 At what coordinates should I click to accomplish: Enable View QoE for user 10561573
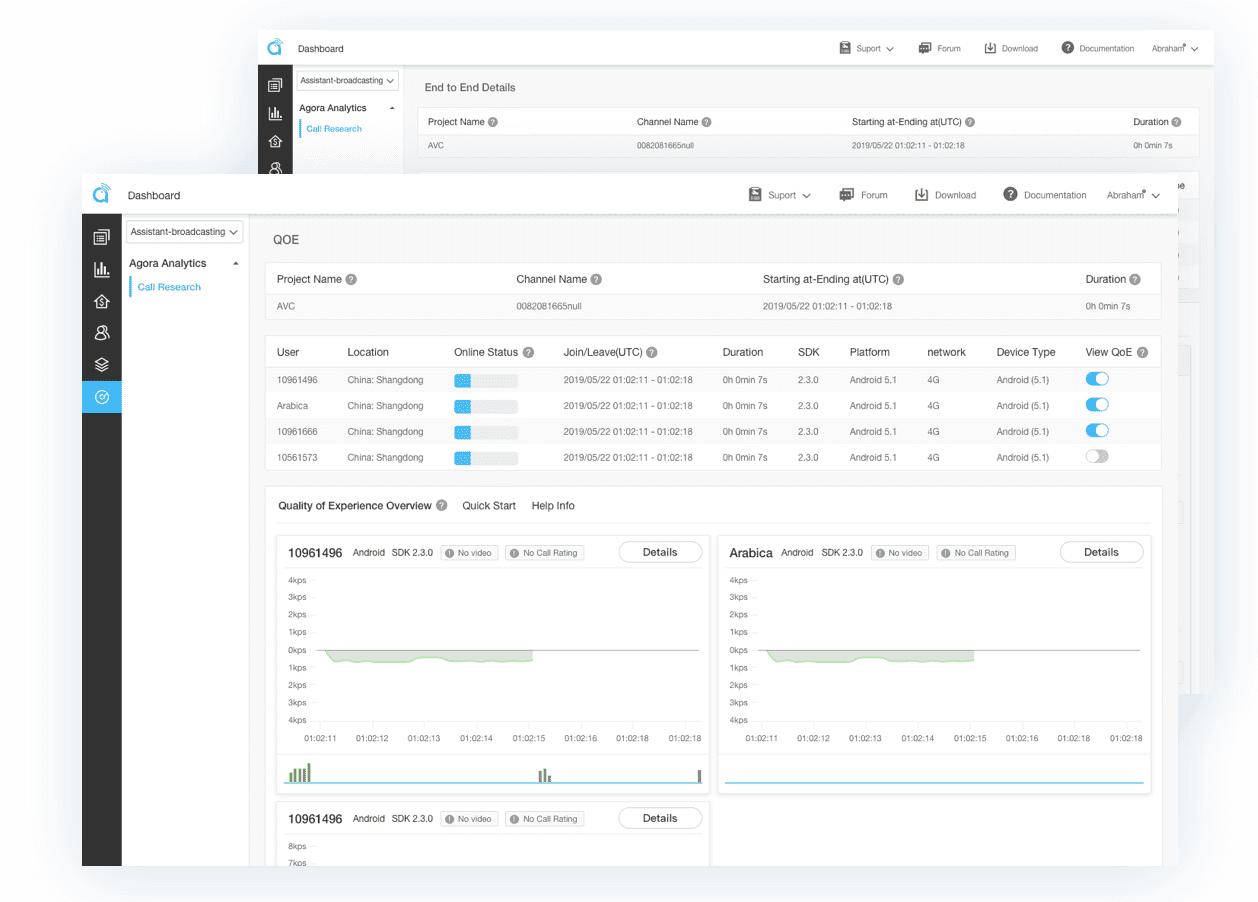point(1097,457)
